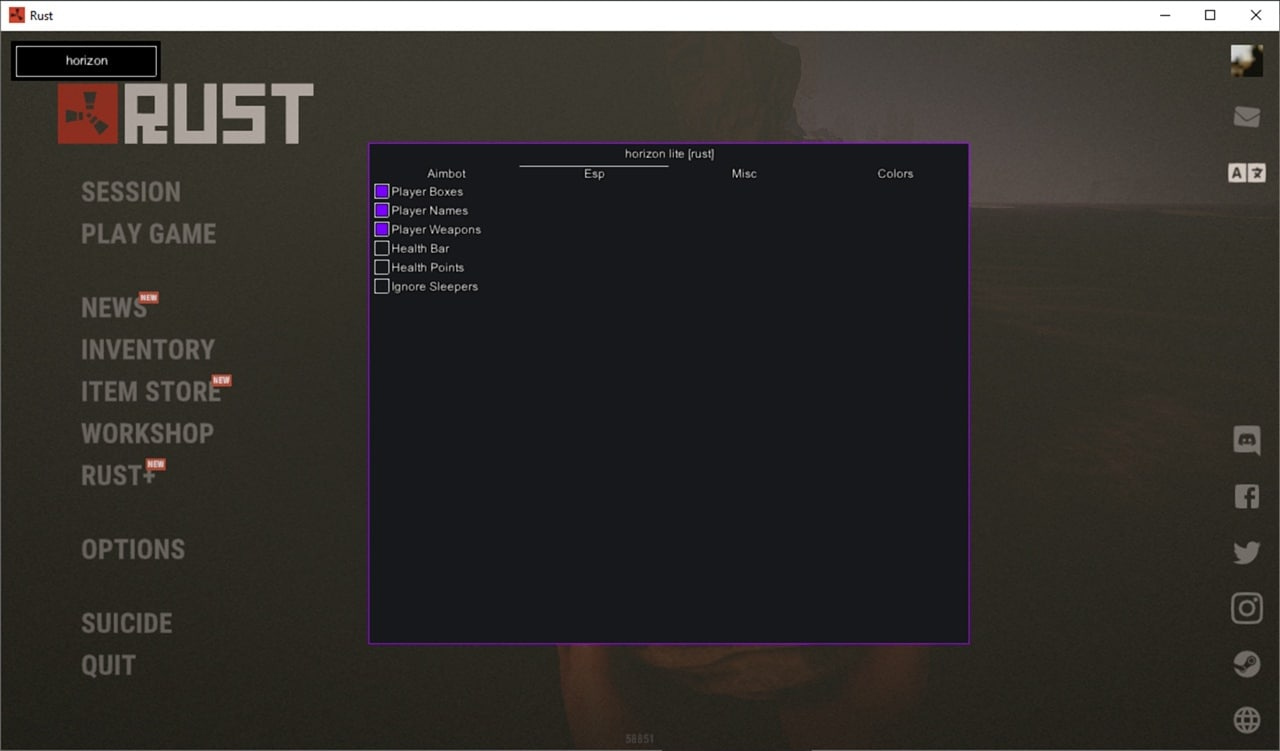Open the ITEM STORE menu item
This screenshot has height=751, width=1280.
[151, 392]
